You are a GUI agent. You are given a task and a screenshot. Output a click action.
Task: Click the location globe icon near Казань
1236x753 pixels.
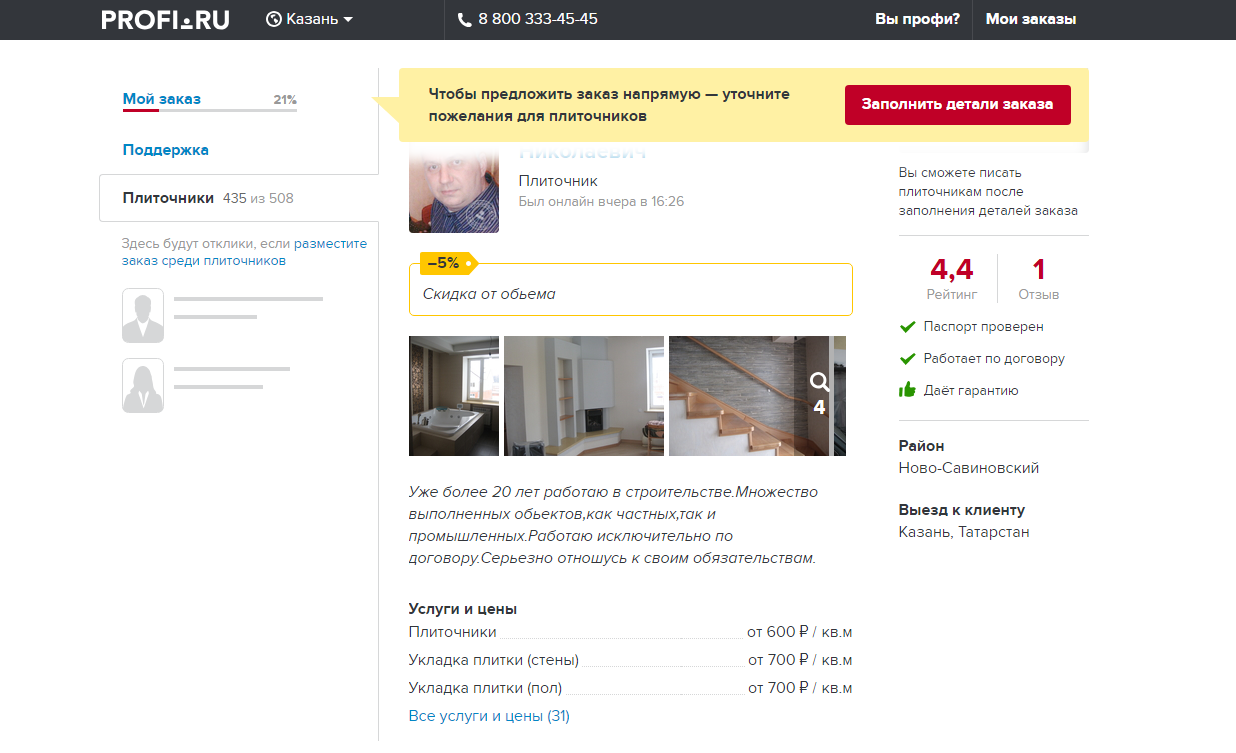[273, 19]
